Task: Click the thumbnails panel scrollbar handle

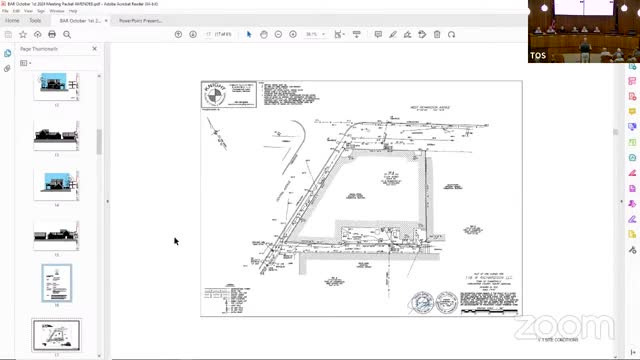Action: [99, 142]
